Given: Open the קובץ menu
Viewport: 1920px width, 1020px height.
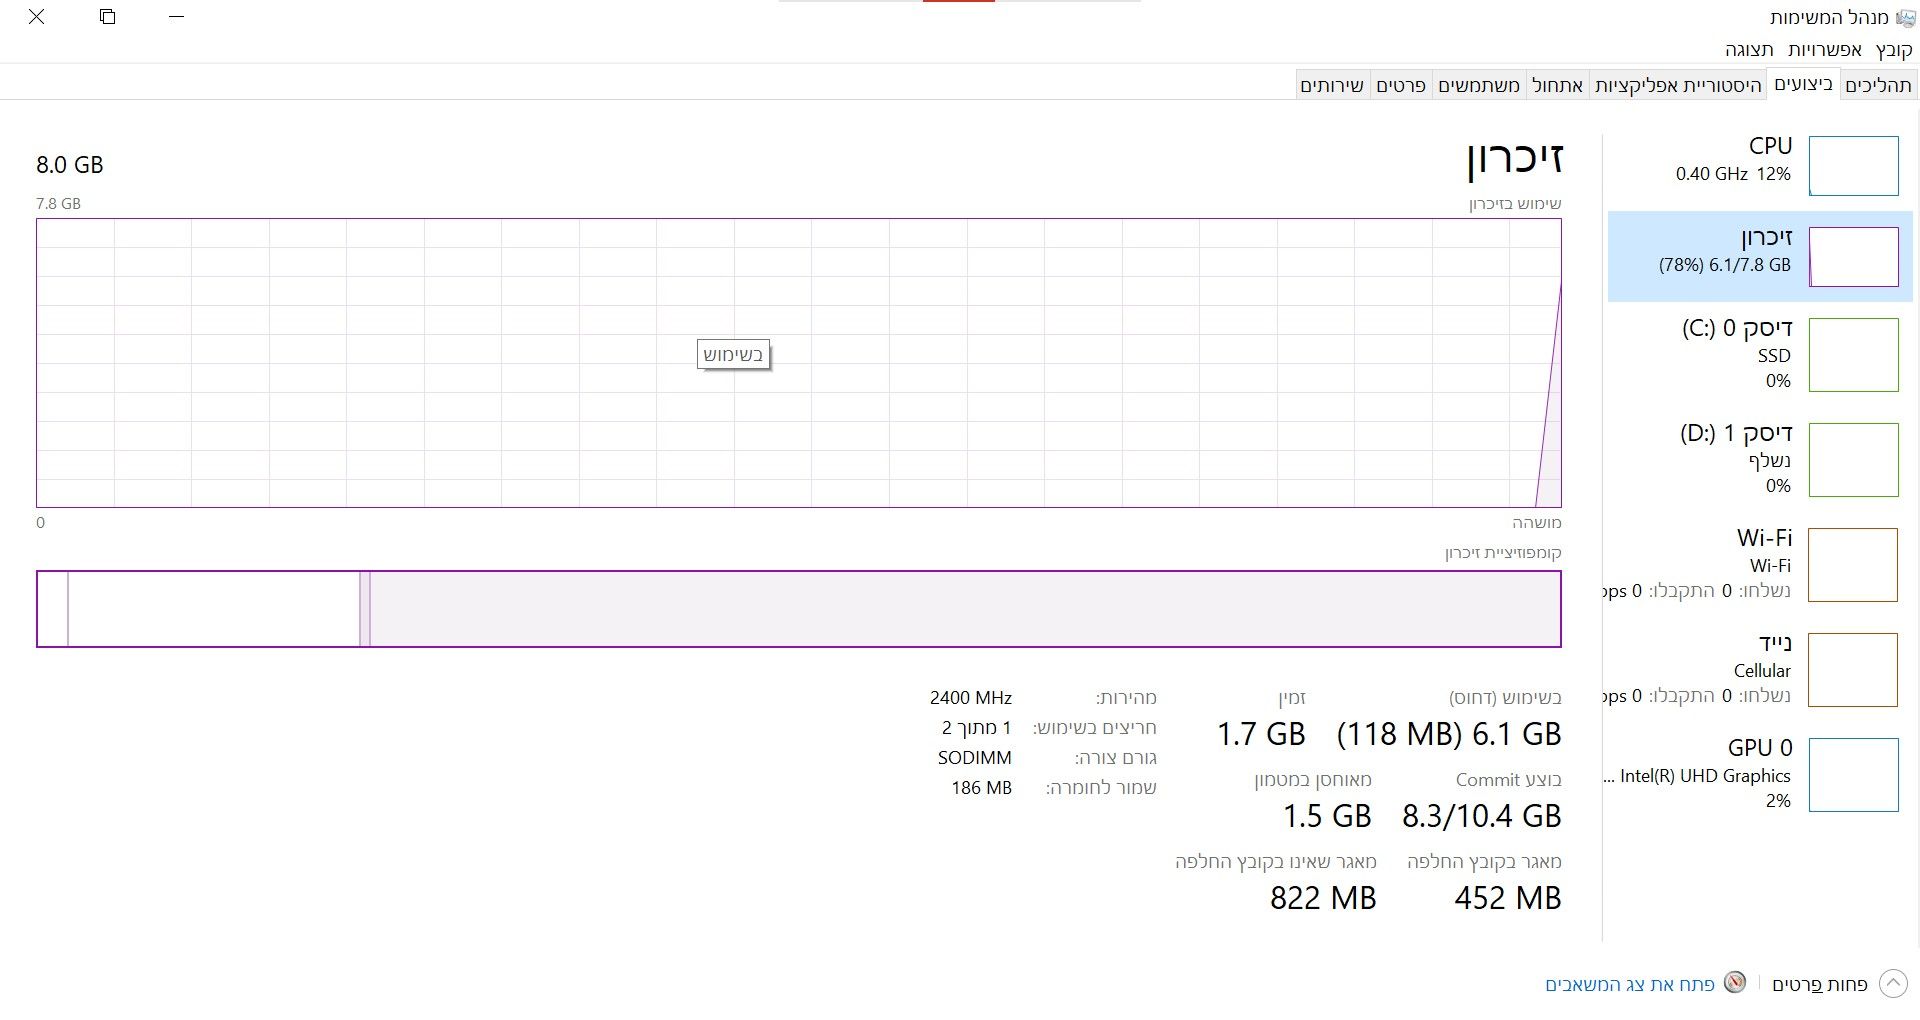Looking at the screenshot, I should tap(1894, 50).
